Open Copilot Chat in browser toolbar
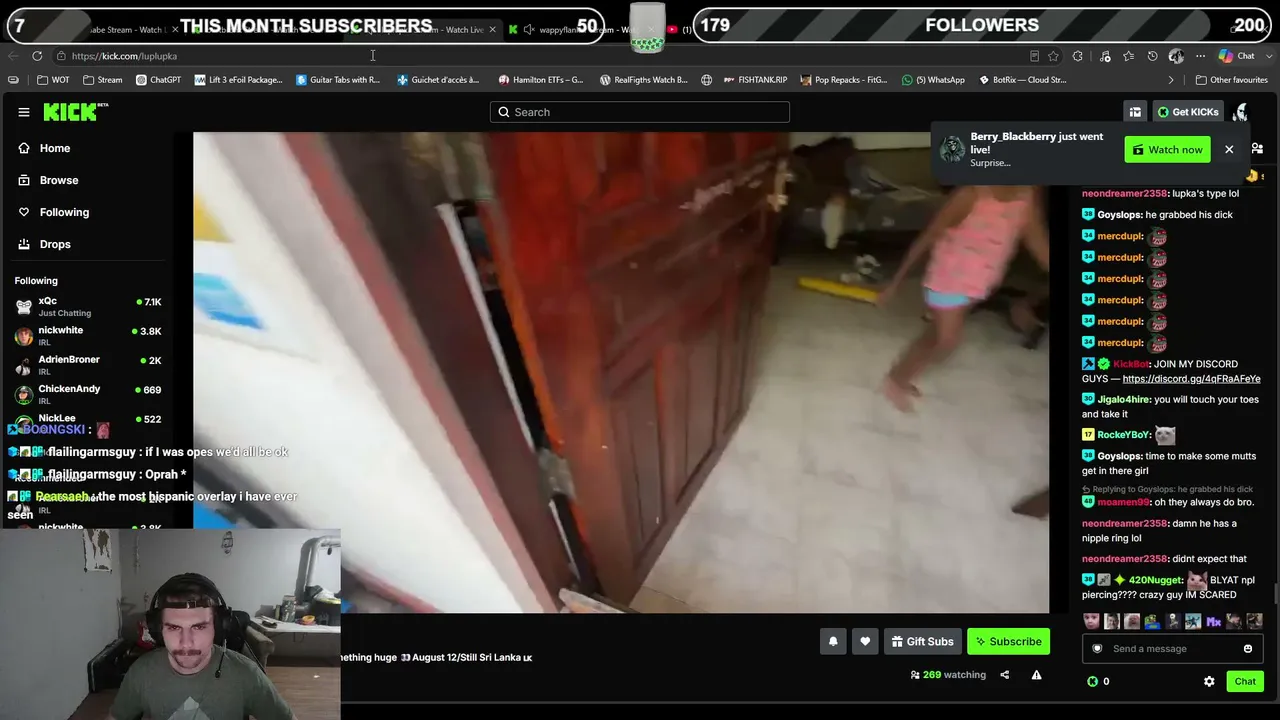1280x720 pixels. [x=1237, y=56]
